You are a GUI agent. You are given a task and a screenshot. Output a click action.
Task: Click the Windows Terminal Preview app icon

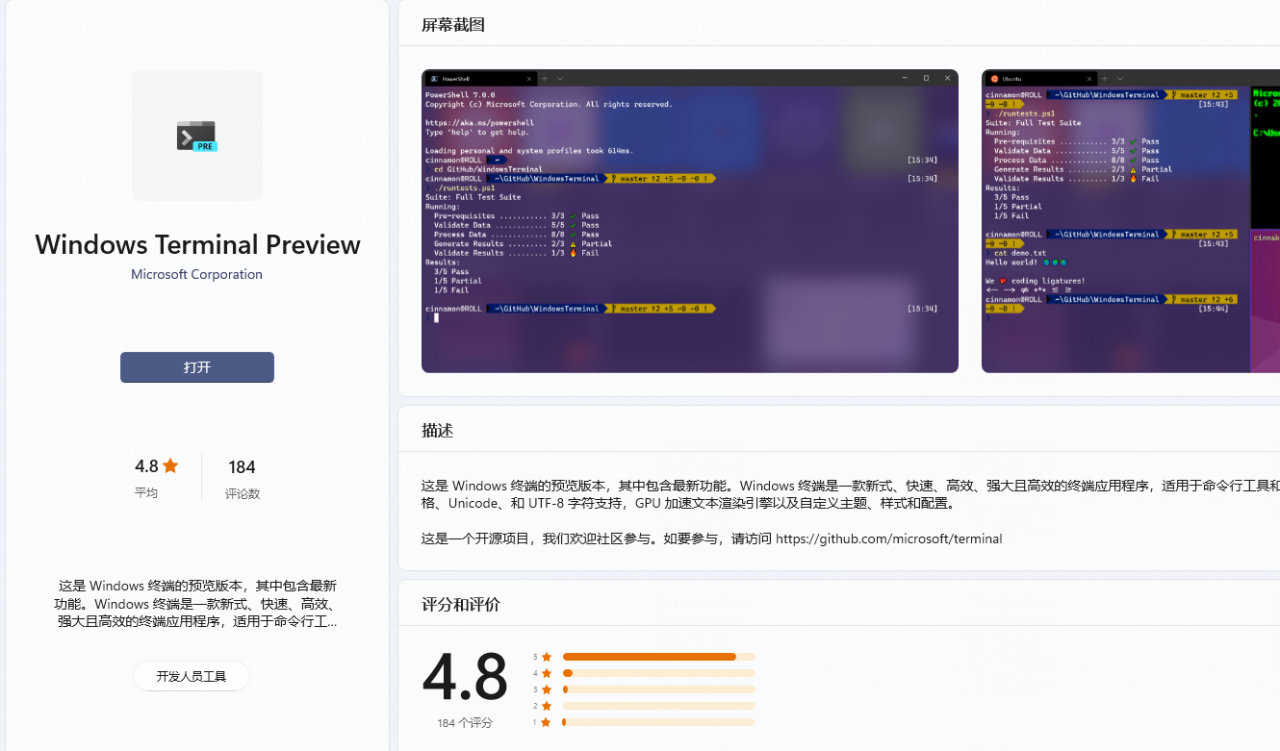pos(197,136)
